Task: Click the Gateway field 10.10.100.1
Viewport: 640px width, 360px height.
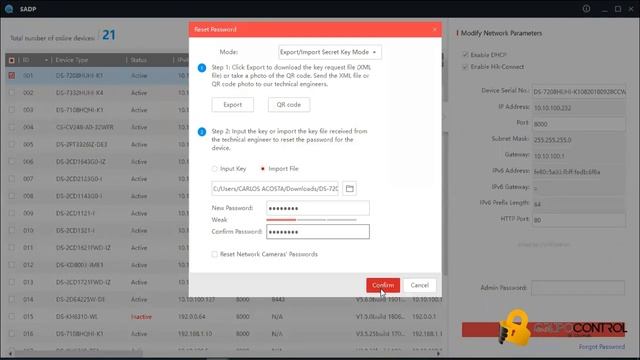Action: click(x=578, y=156)
